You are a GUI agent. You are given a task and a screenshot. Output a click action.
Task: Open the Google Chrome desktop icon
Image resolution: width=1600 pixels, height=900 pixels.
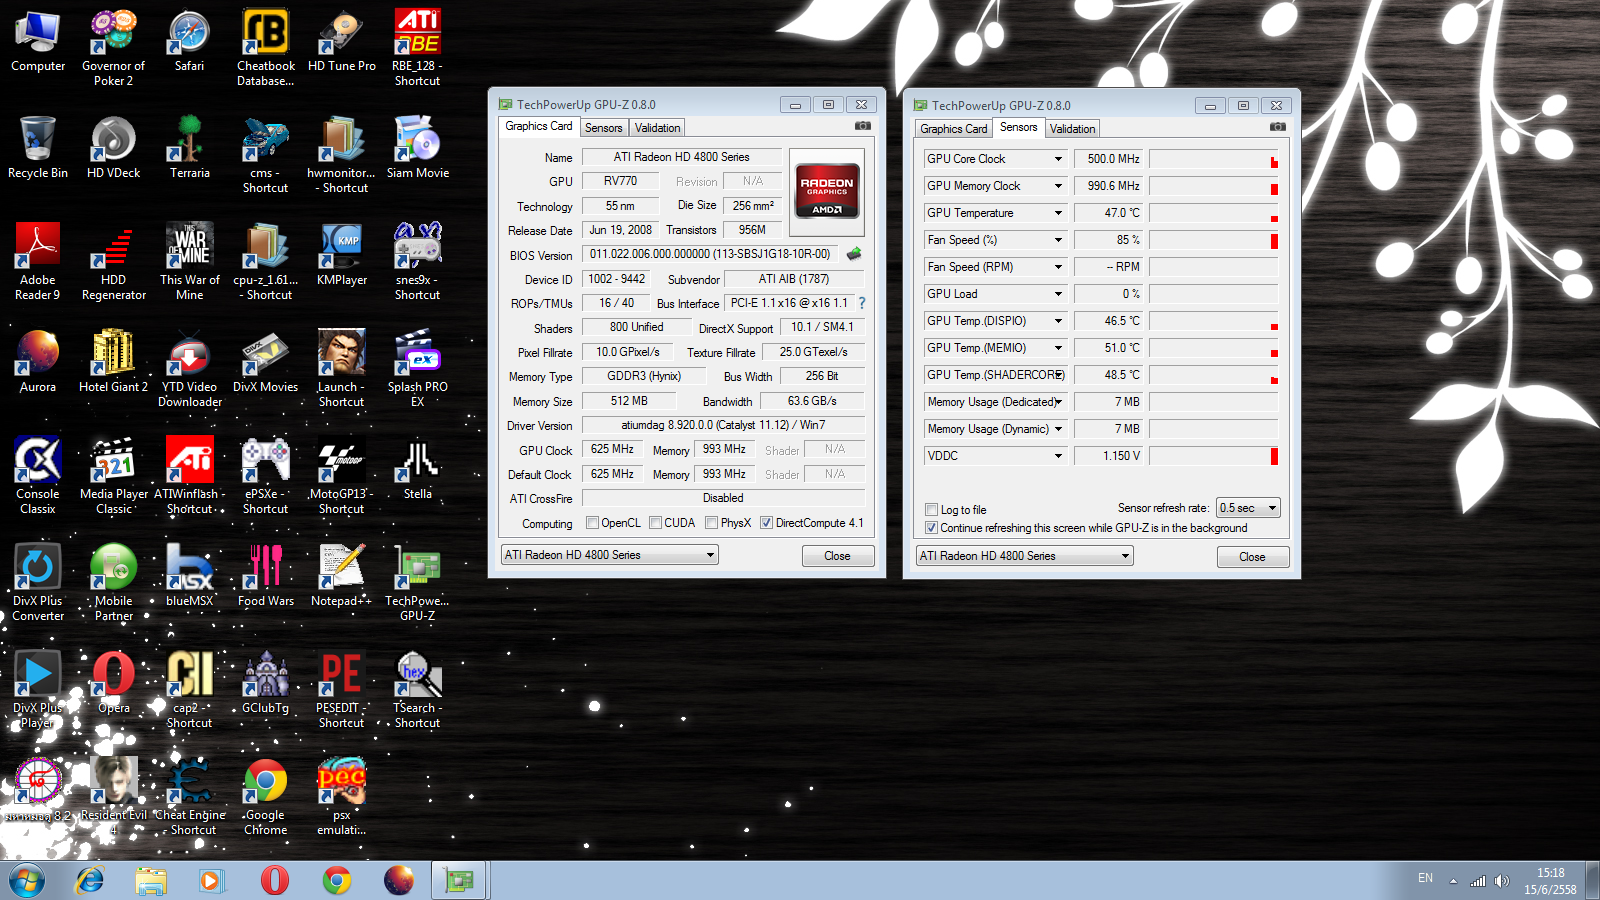[266, 796]
